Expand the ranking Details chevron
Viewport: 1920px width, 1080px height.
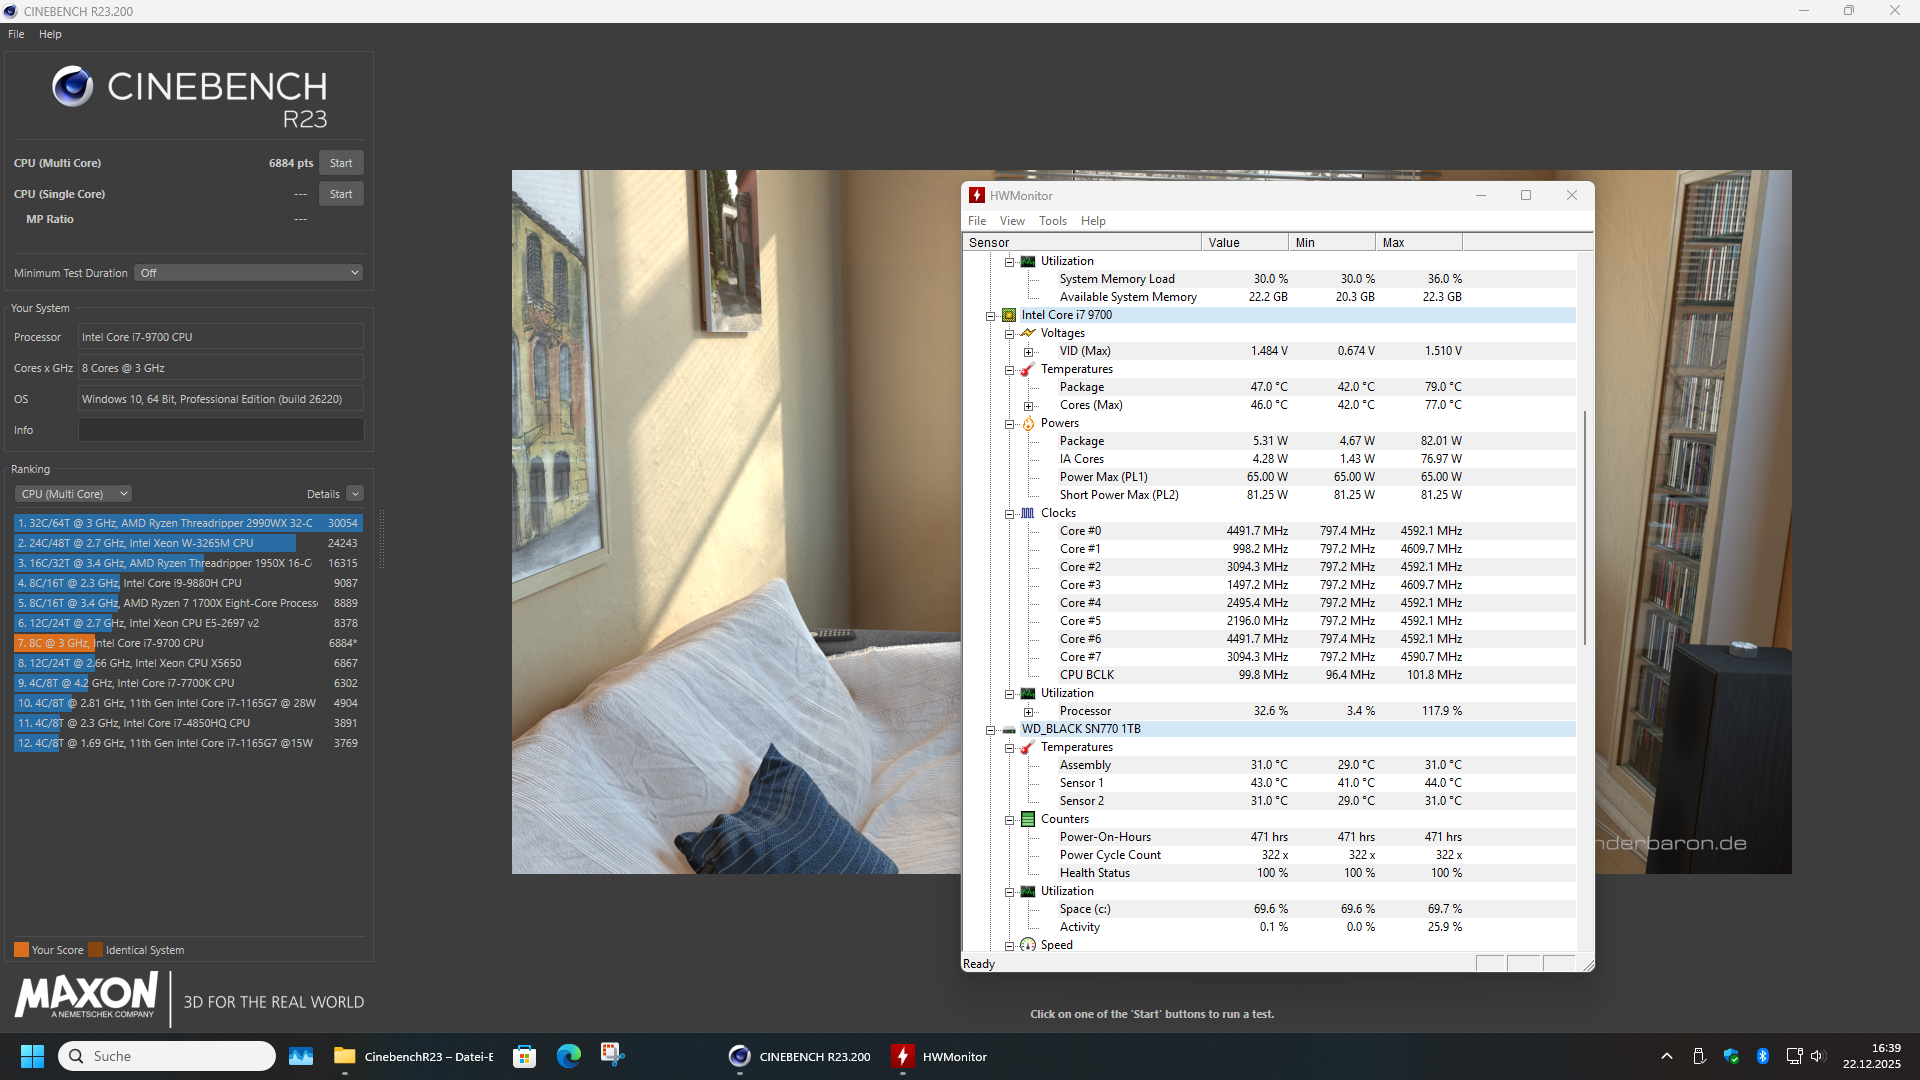click(355, 494)
